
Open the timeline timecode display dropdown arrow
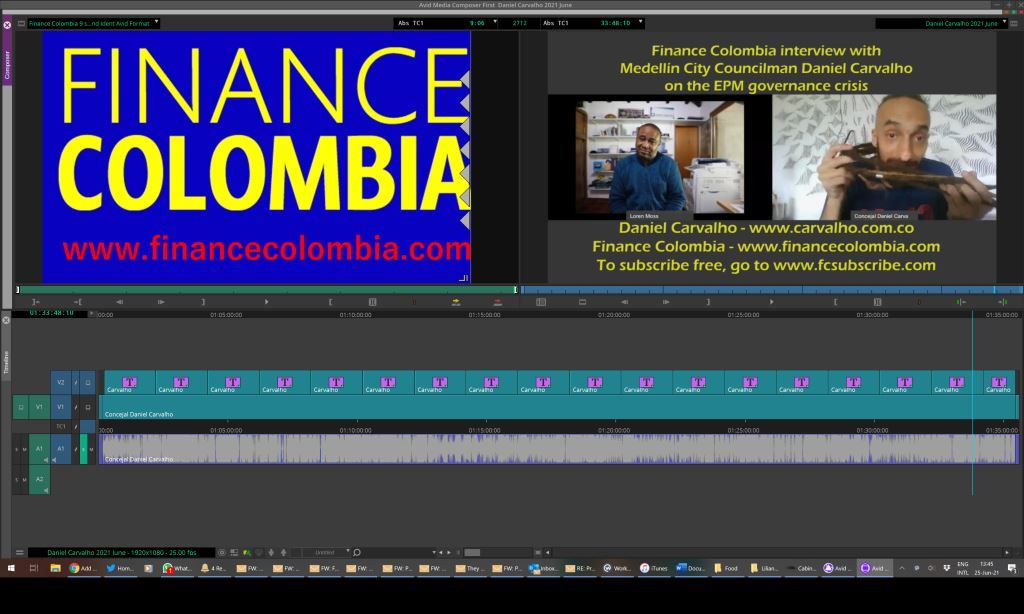pyautogui.click(x=91, y=314)
